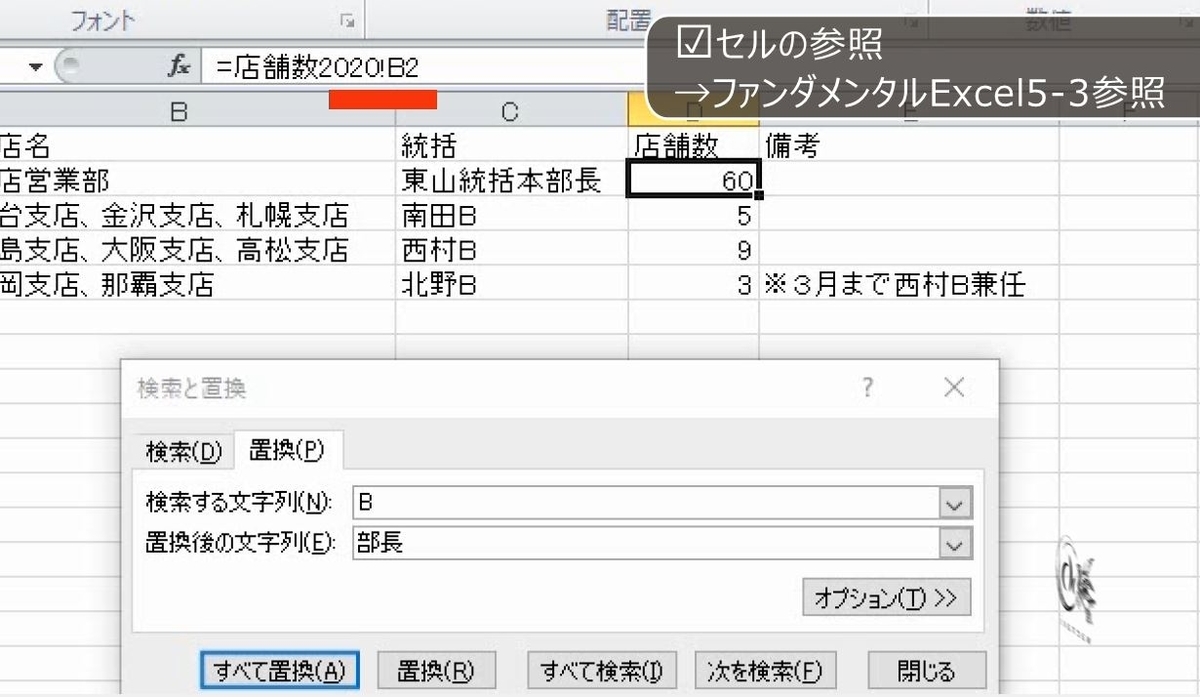This screenshot has width=1200, height=697.
Task: Expand options via オプション(T) button
Action: (886, 597)
